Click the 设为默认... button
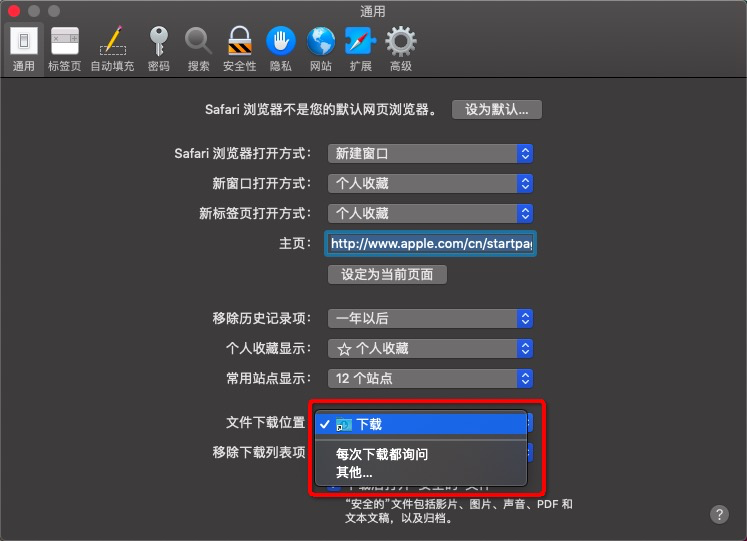Viewport: 747px width, 541px height. (x=496, y=110)
